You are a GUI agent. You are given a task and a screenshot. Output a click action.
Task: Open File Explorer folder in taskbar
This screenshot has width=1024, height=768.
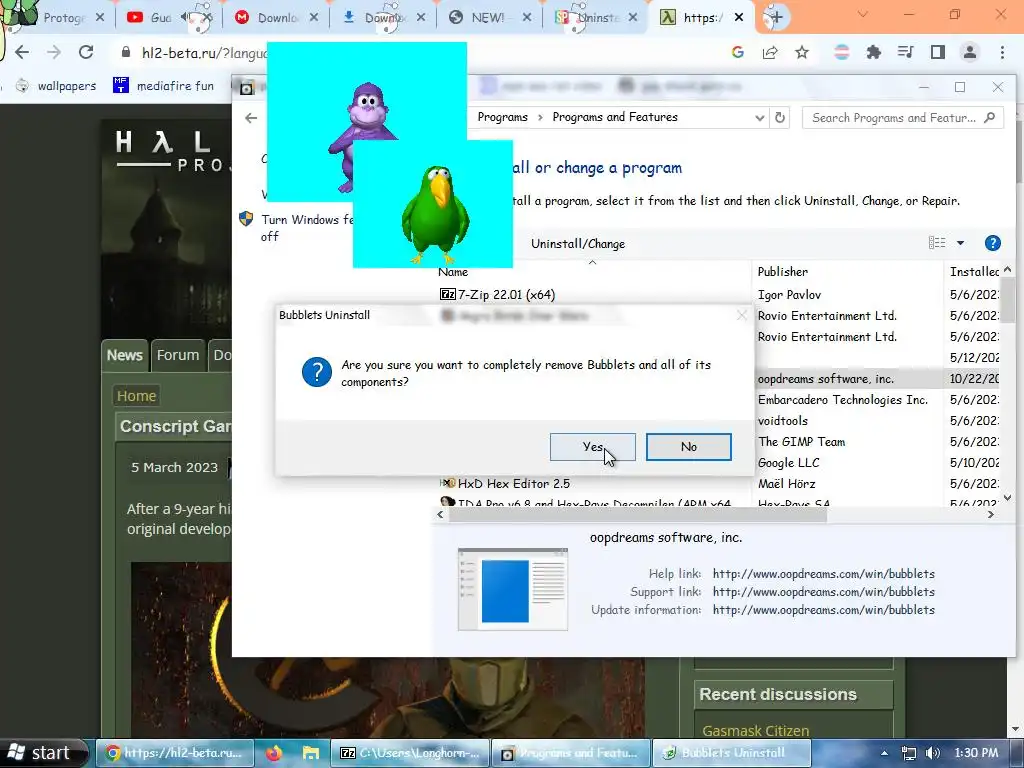pyautogui.click(x=310, y=753)
